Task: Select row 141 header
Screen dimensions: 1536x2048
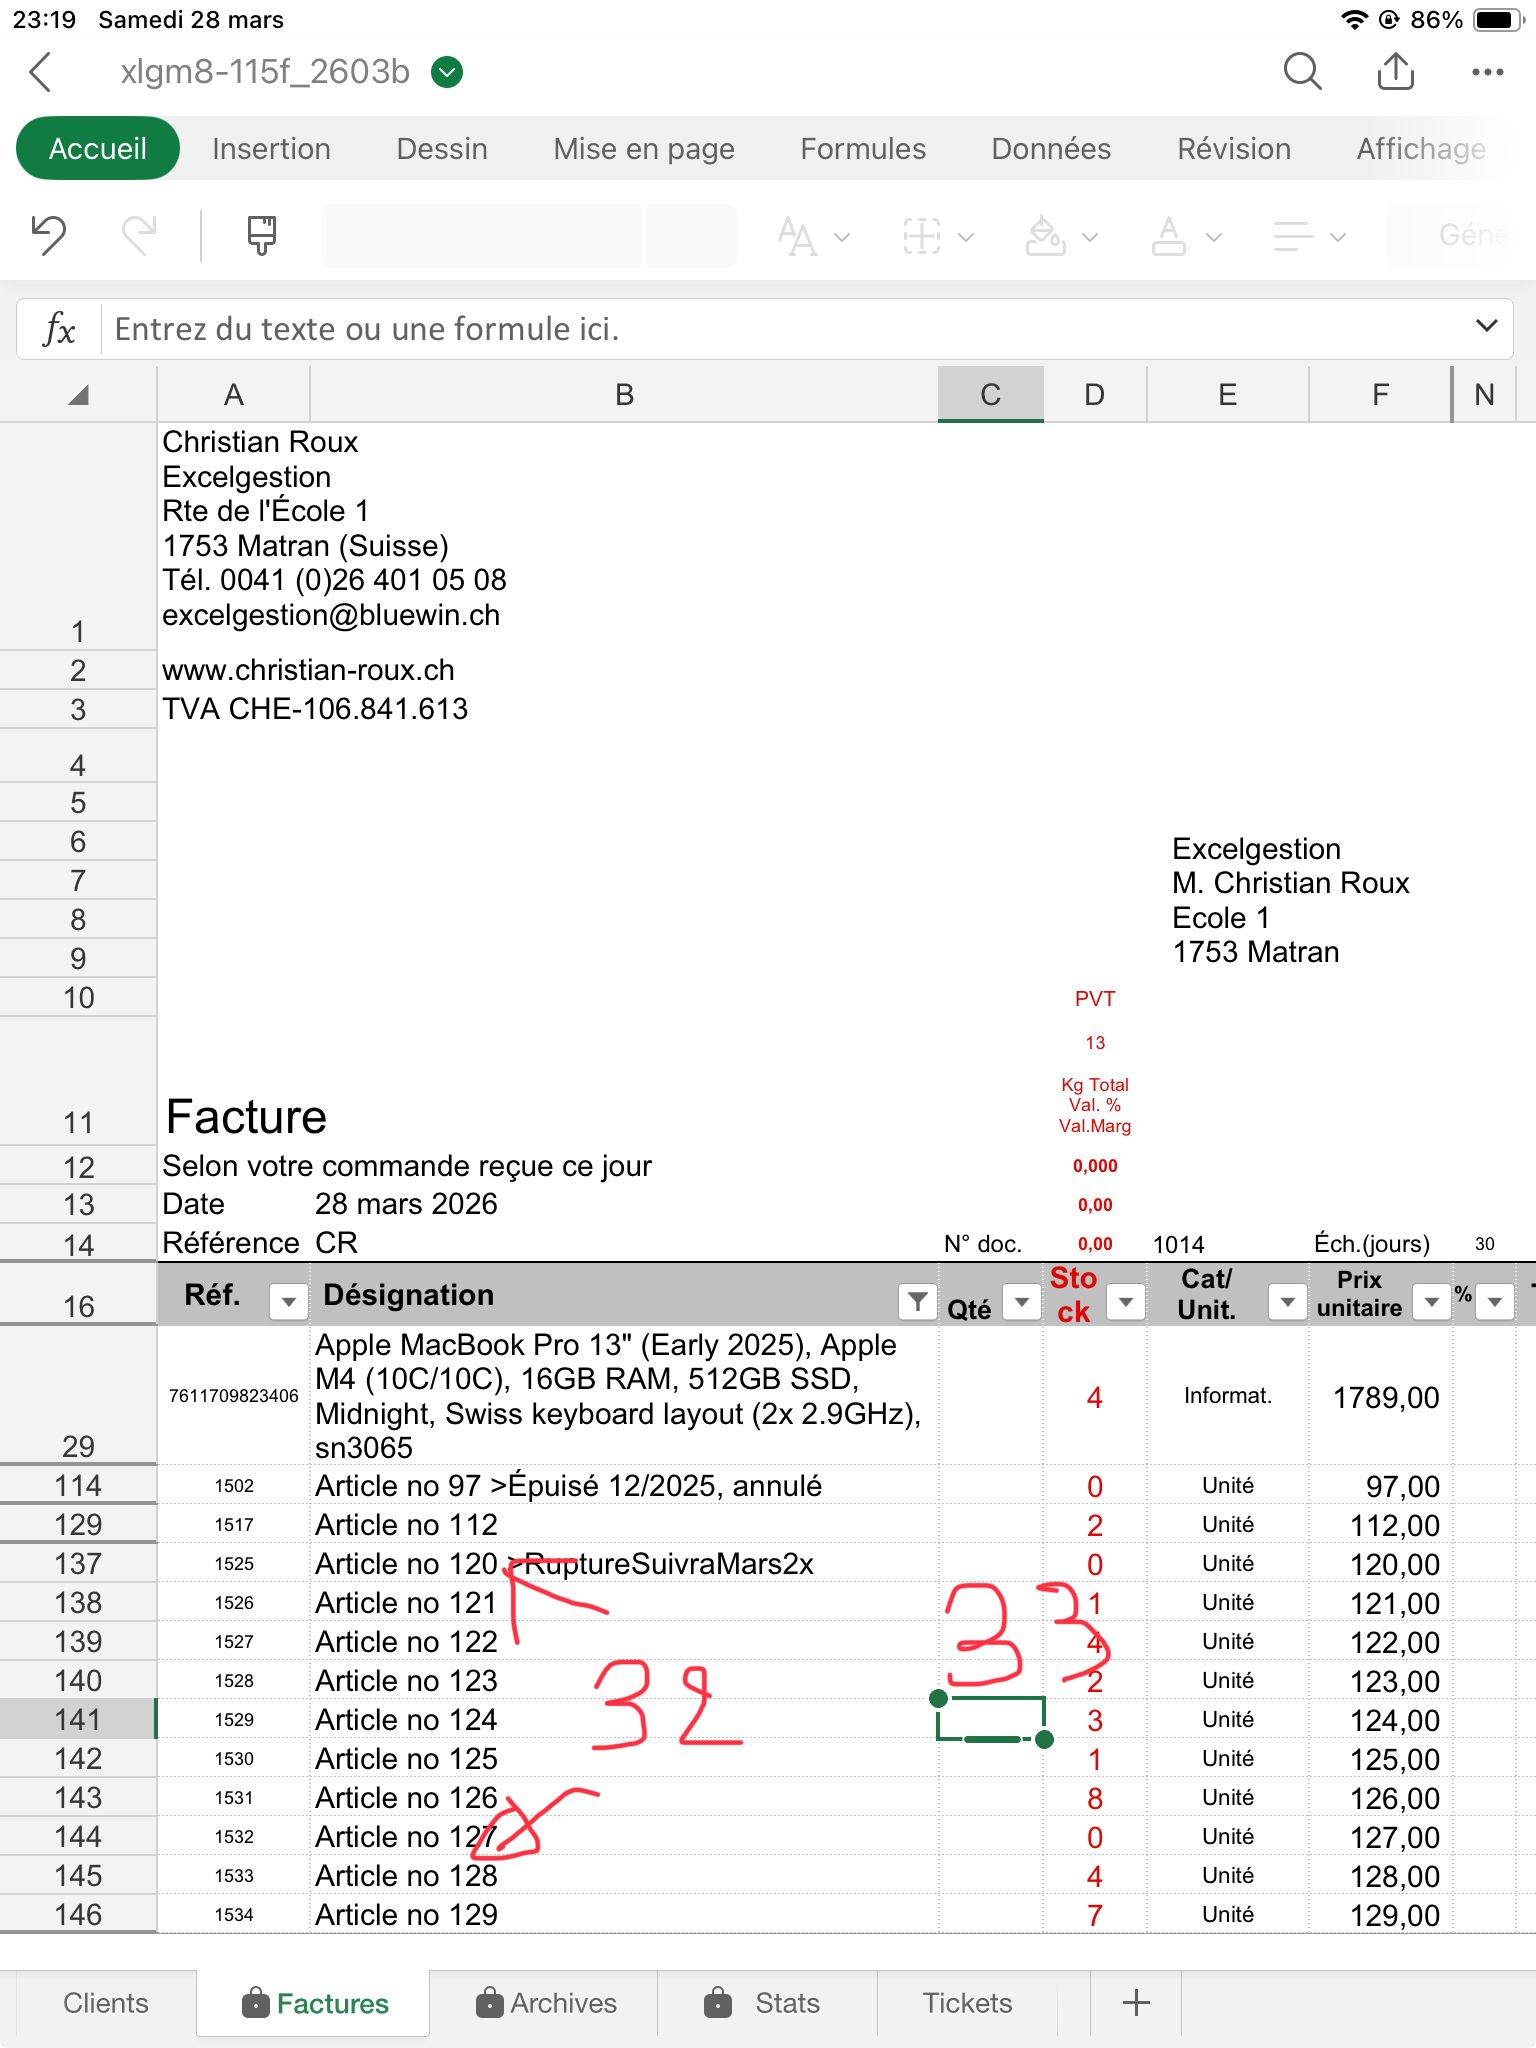Action: (78, 1720)
